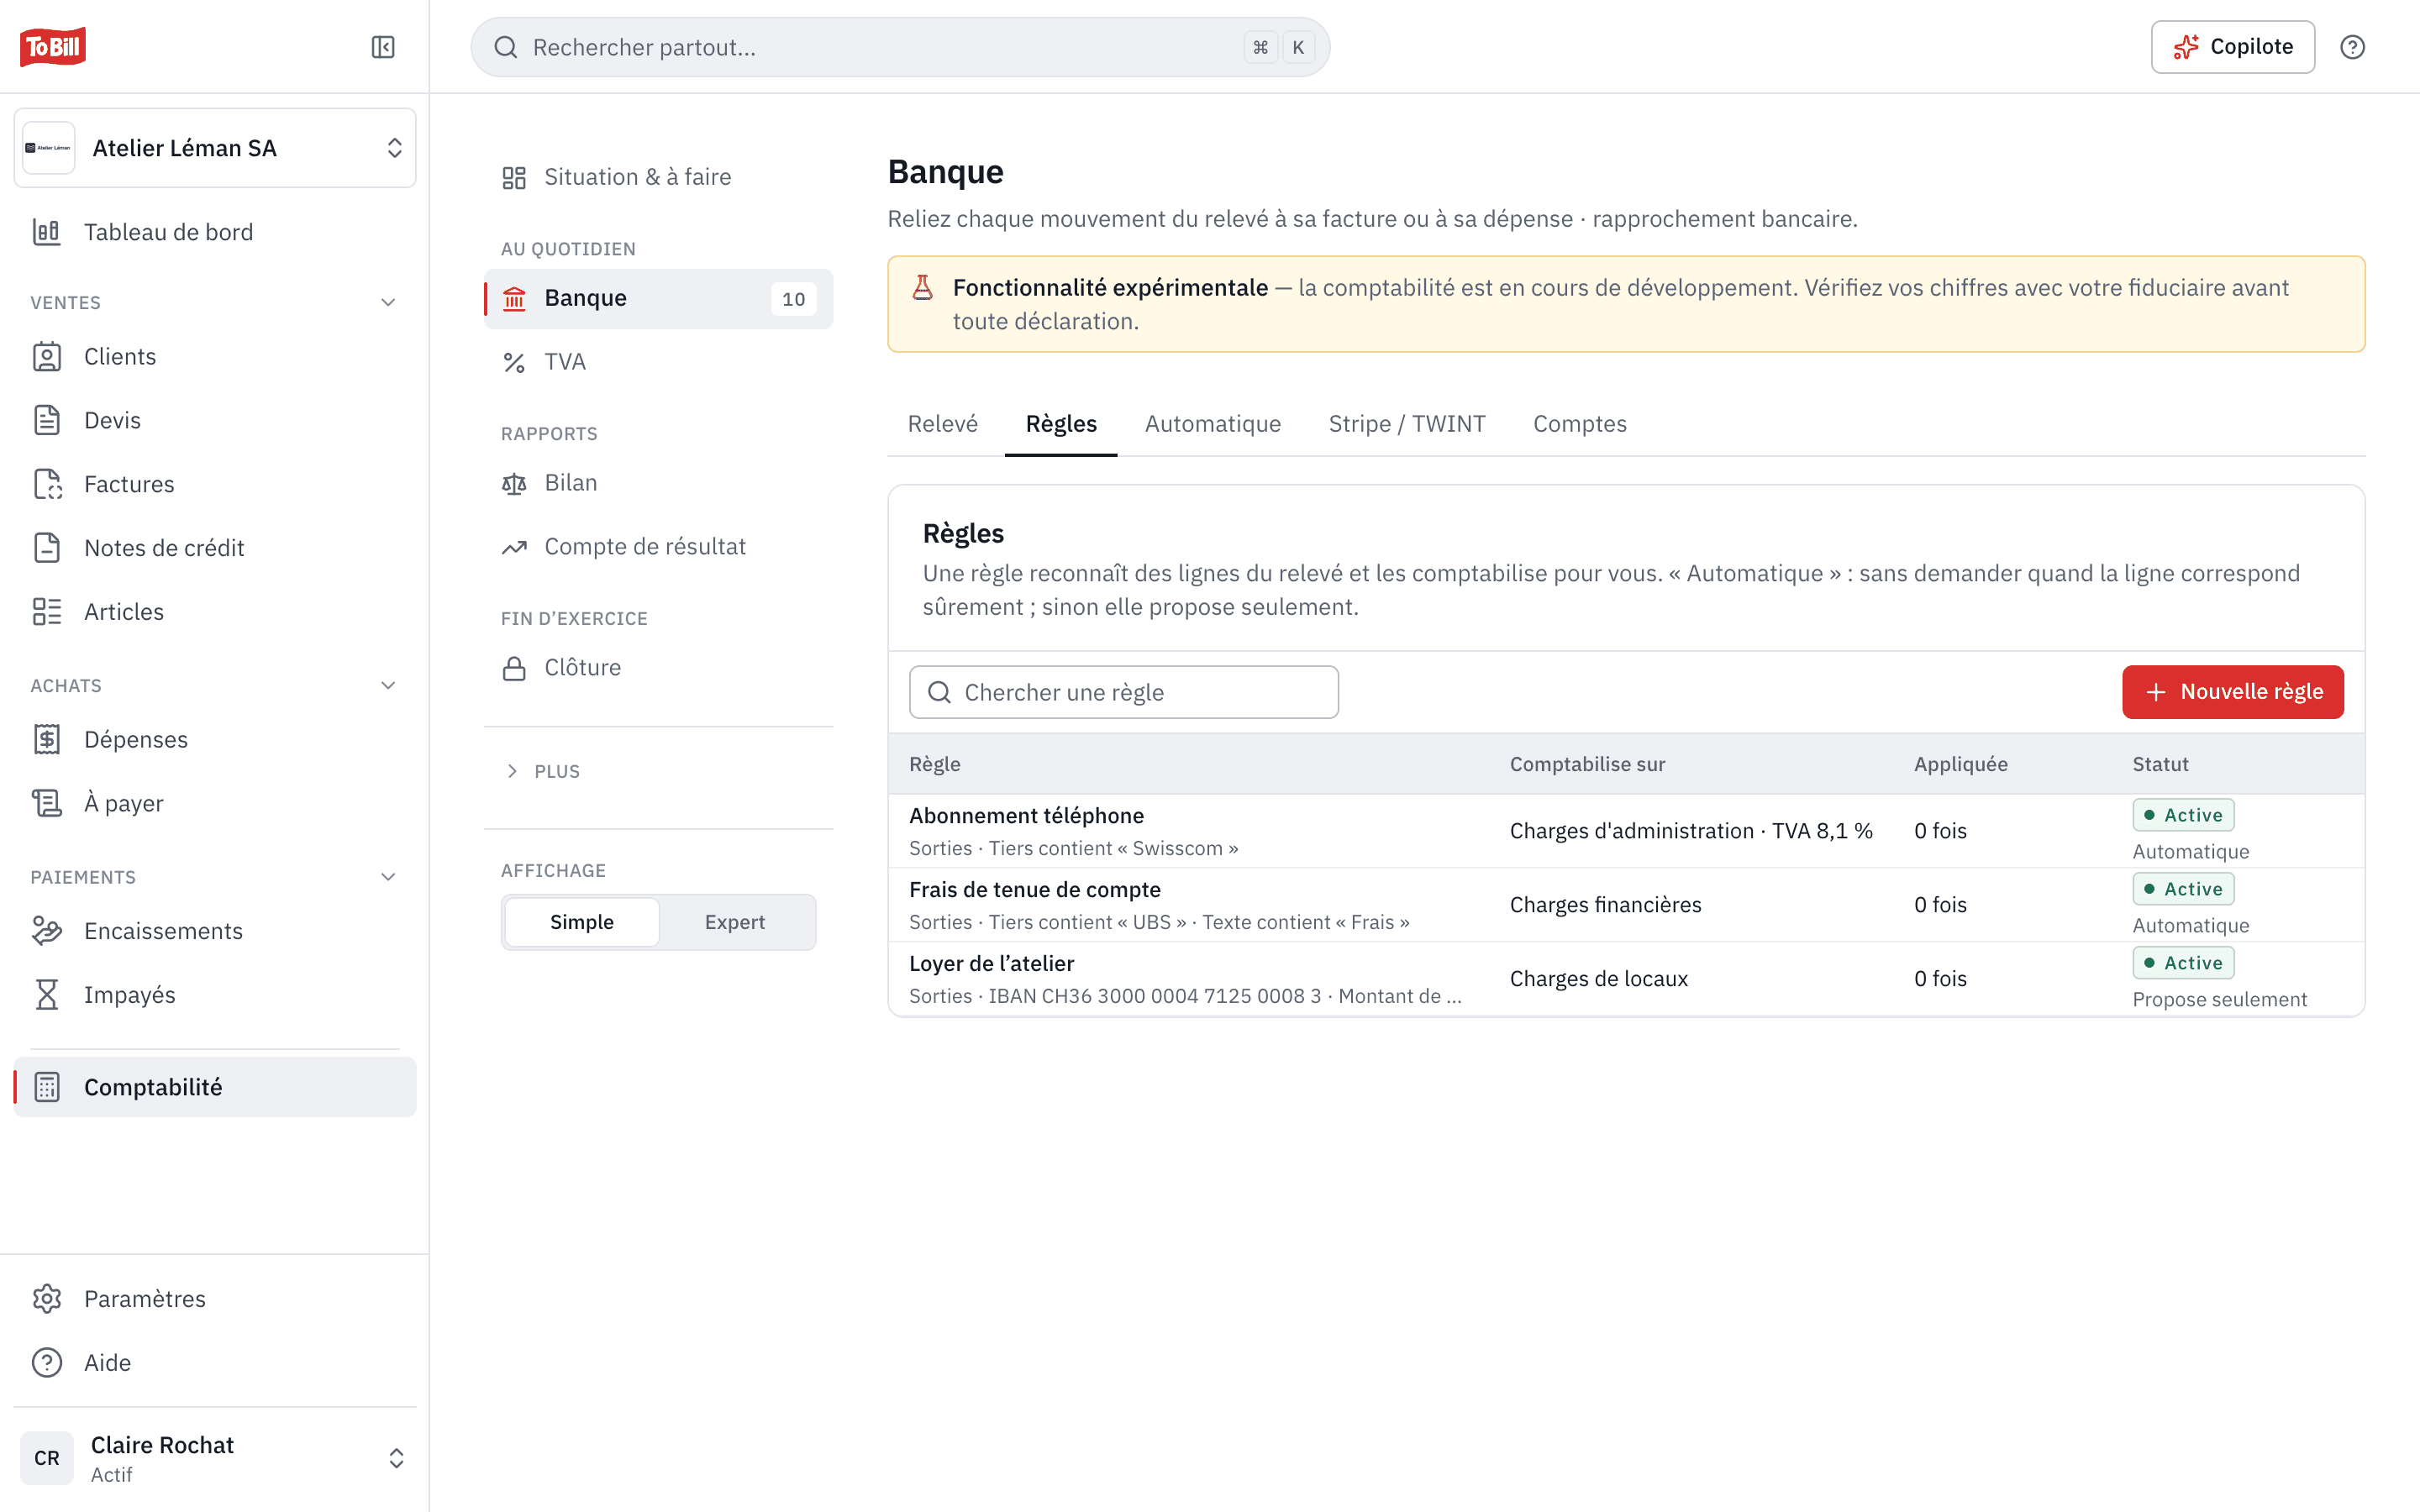Open Paramètres gear icon
This screenshot has height=1512, width=2420.
pos(47,1299)
